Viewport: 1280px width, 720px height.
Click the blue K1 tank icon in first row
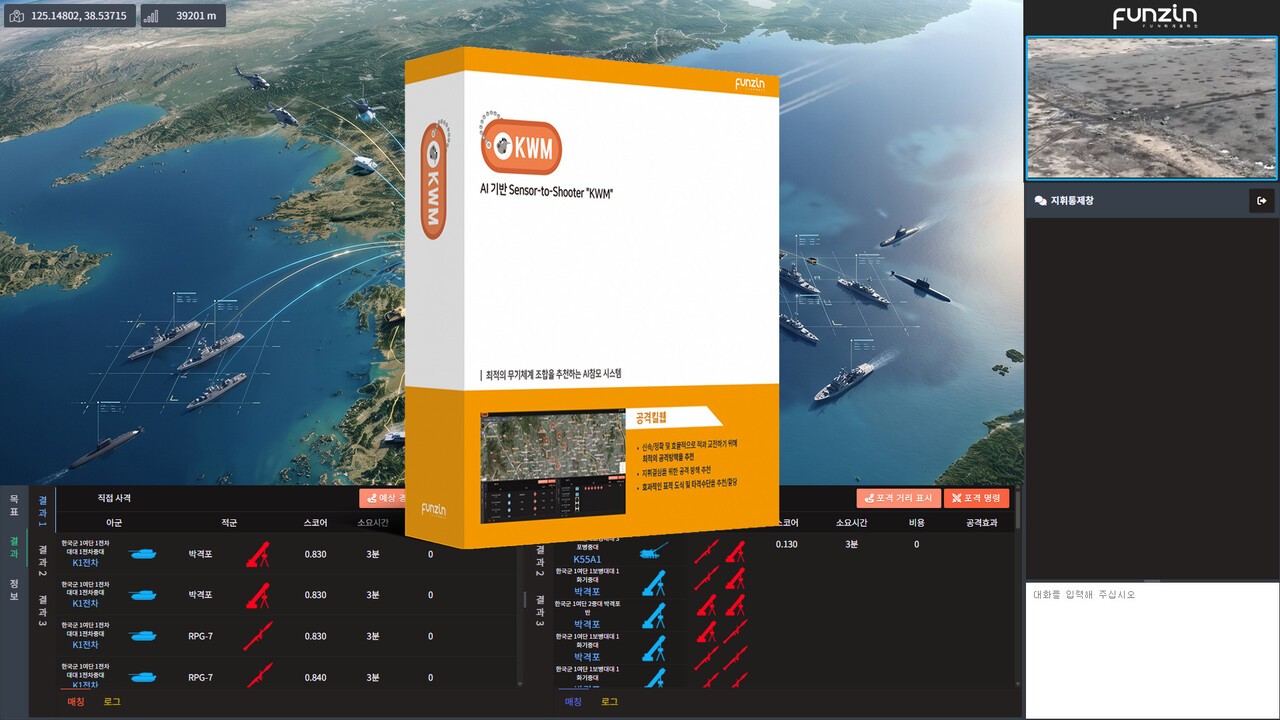142,553
